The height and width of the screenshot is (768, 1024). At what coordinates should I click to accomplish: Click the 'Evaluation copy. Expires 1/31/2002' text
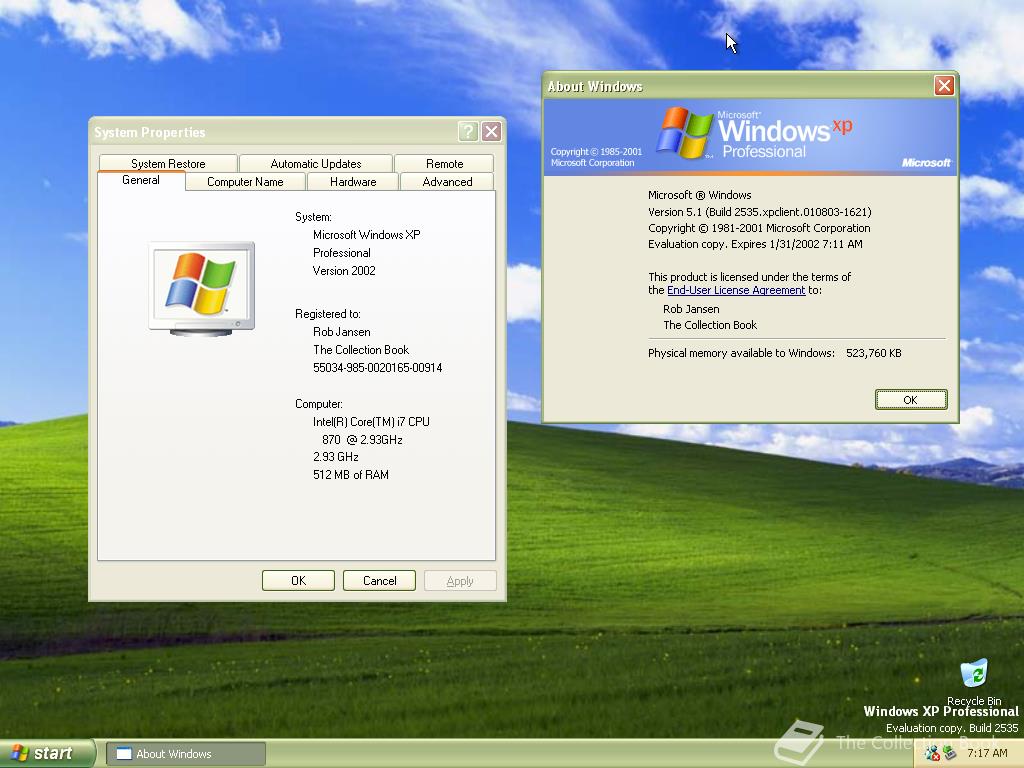click(x=755, y=244)
